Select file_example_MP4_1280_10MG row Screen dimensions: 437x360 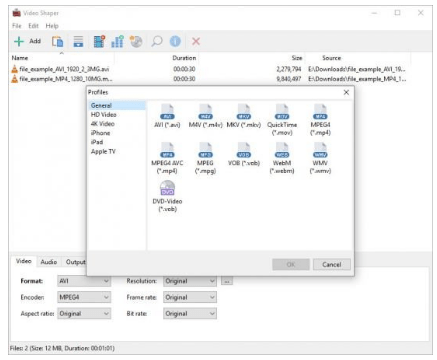tap(210, 79)
